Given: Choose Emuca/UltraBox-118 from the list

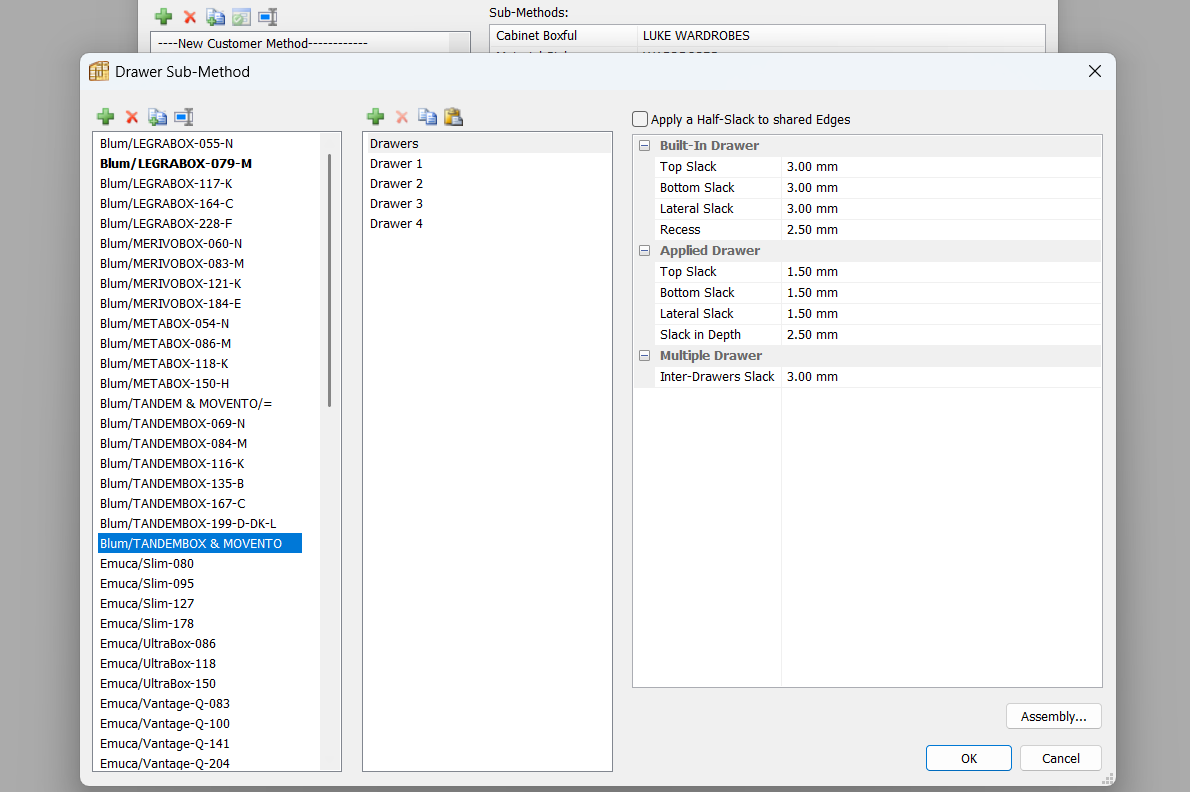Looking at the screenshot, I should click(158, 663).
